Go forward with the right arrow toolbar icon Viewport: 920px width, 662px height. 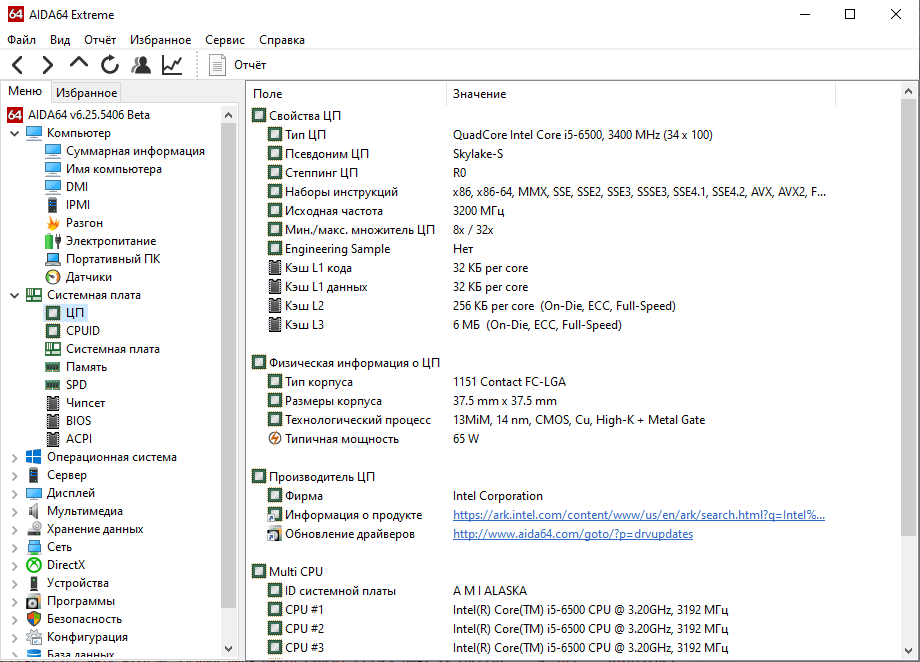click(48, 65)
